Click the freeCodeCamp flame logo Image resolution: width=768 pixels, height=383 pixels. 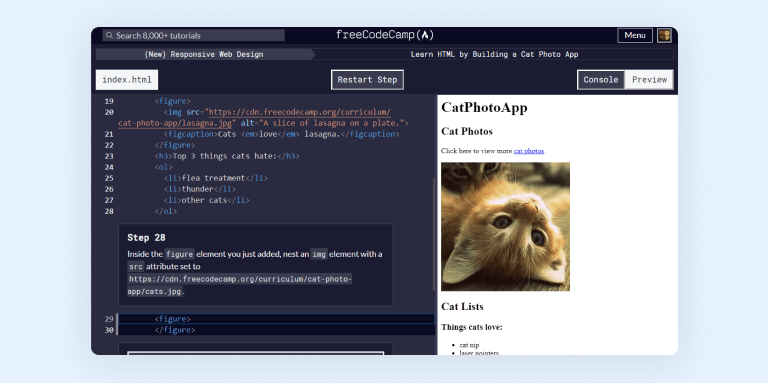(425, 35)
